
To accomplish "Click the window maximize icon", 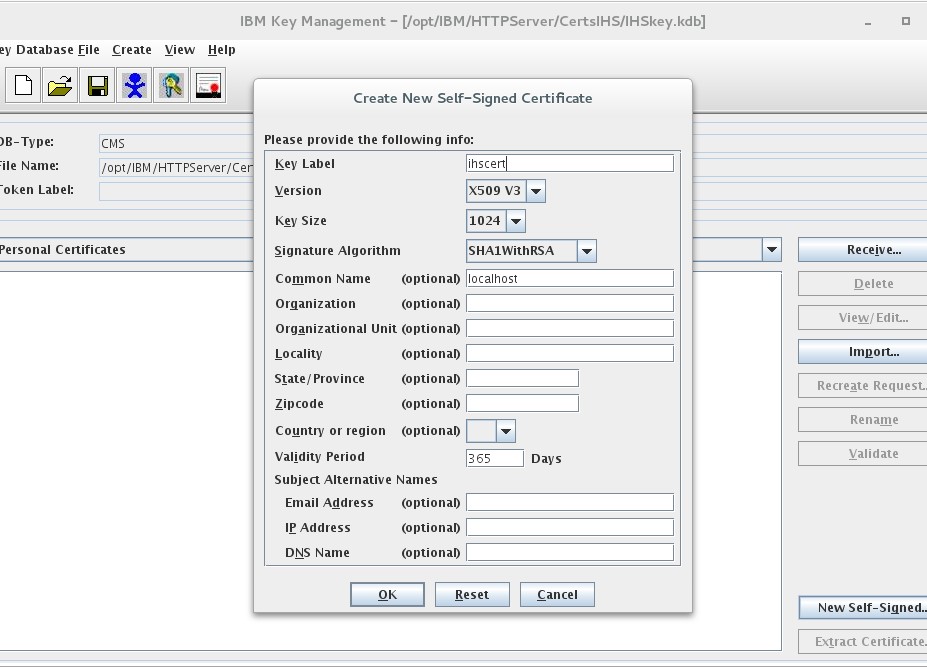I will (906, 21).
